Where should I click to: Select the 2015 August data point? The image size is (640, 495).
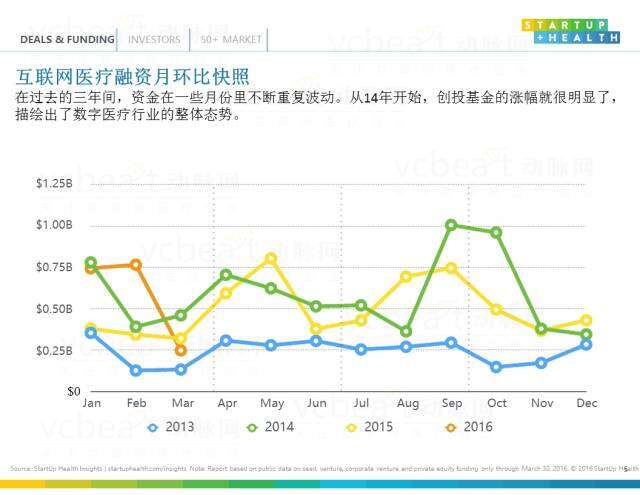[406, 276]
